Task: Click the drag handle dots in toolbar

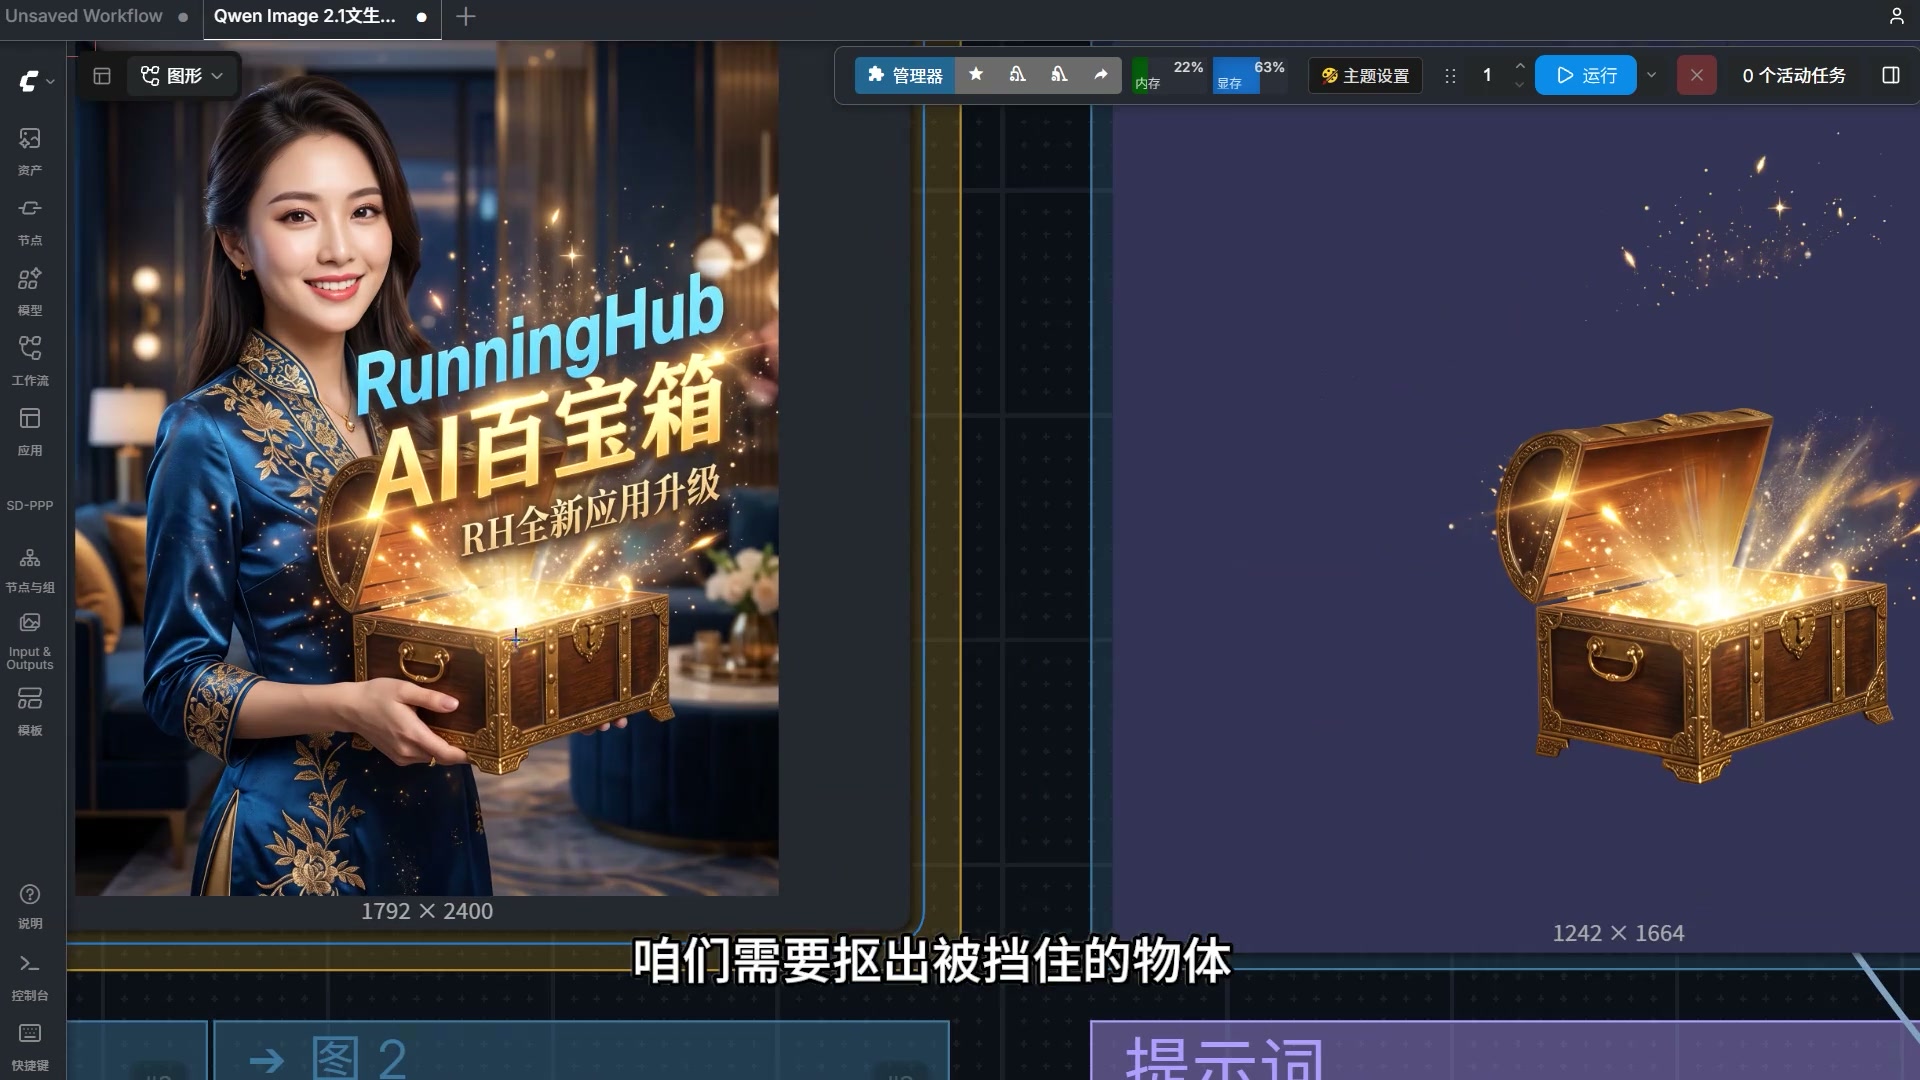Action: [x=1450, y=75]
